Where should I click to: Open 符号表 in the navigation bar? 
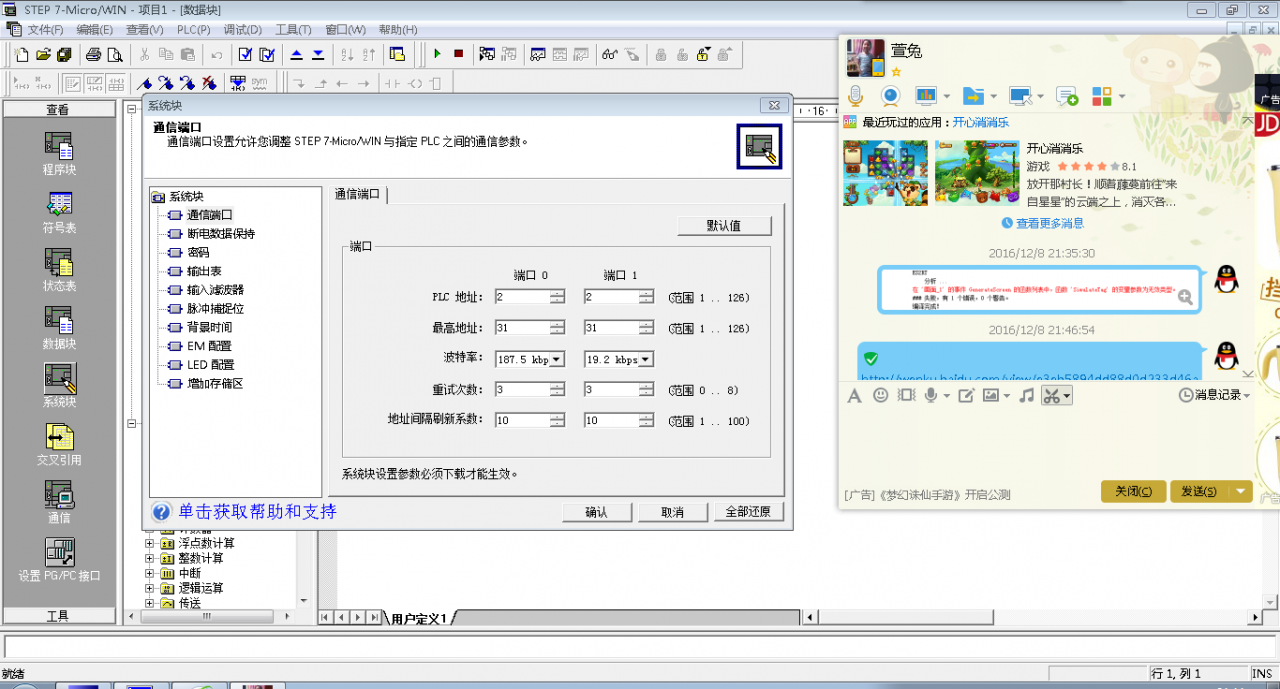(x=59, y=211)
